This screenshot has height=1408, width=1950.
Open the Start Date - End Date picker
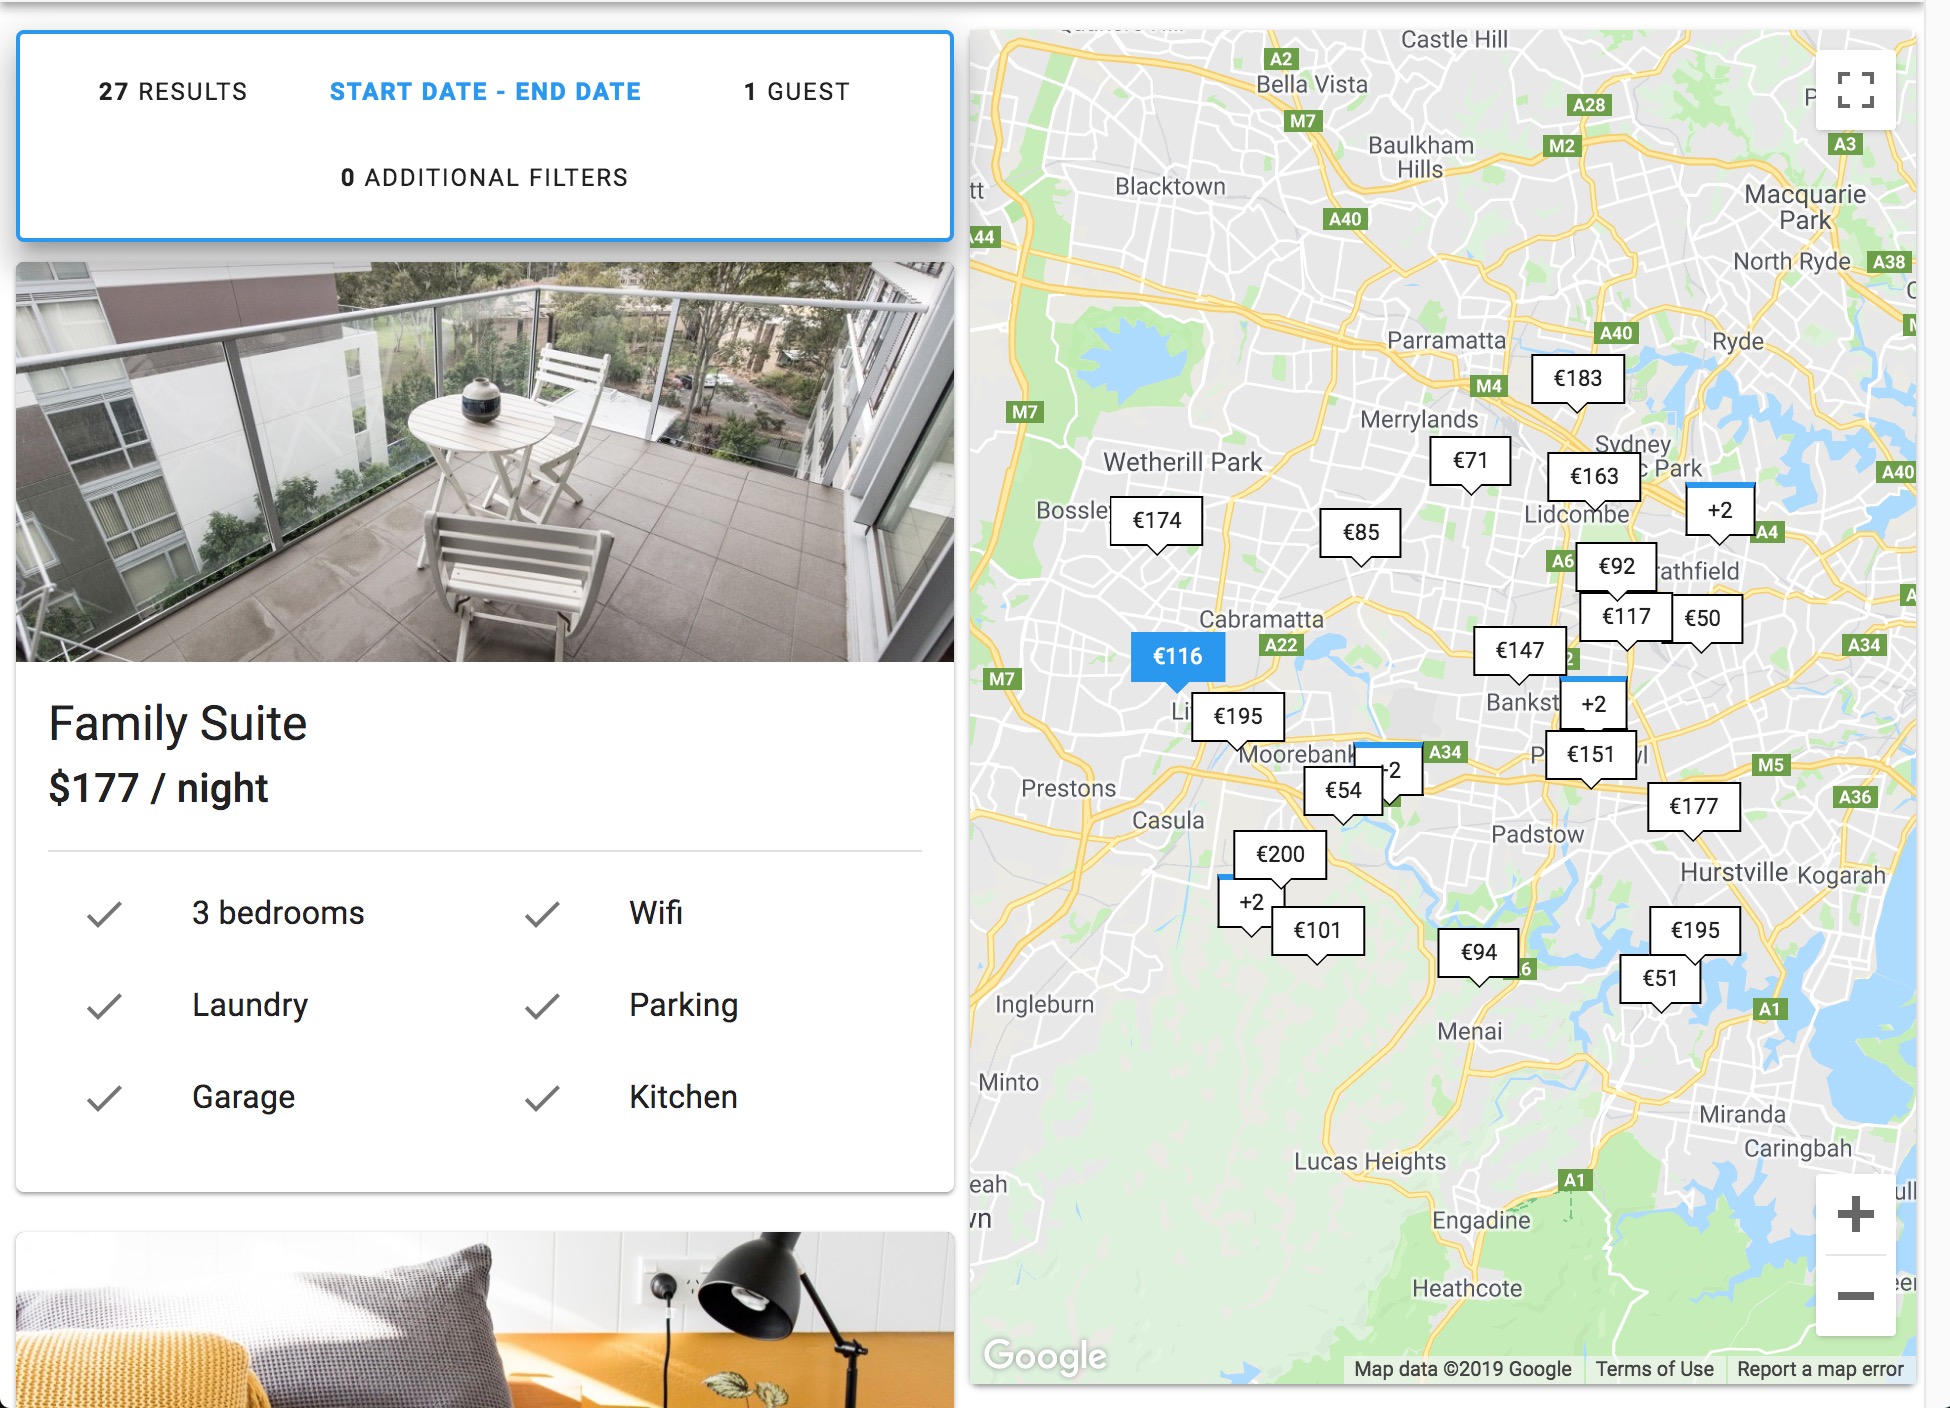point(485,92)
